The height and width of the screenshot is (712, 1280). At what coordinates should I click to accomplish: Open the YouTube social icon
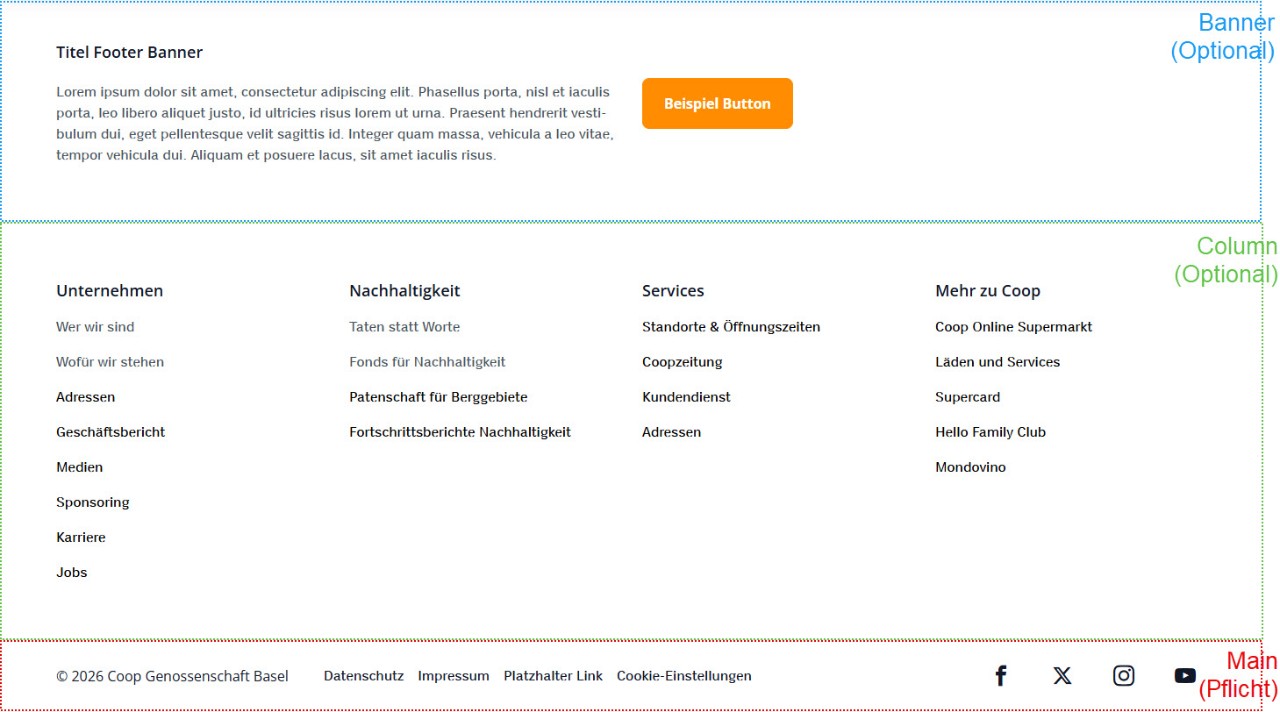[x=1185, y=676]
